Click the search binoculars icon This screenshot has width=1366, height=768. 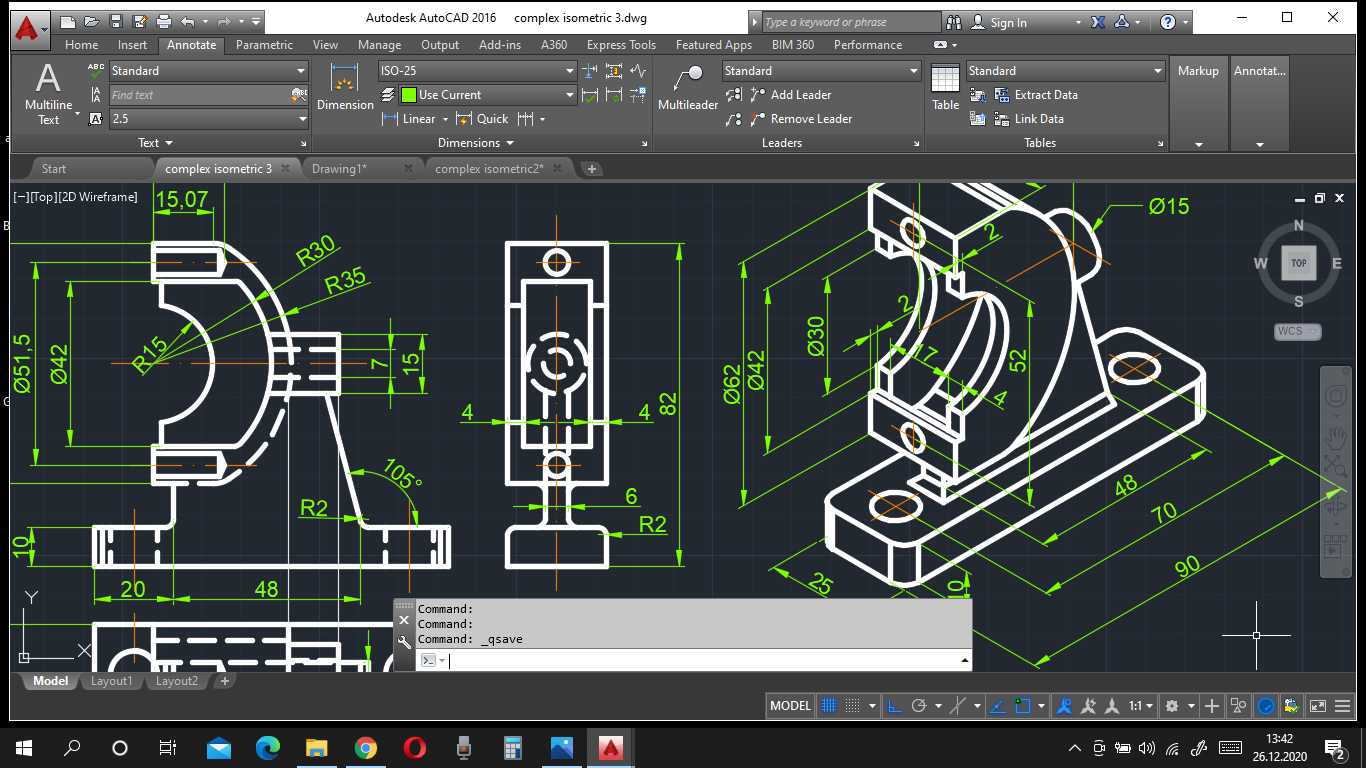[953, 22]
